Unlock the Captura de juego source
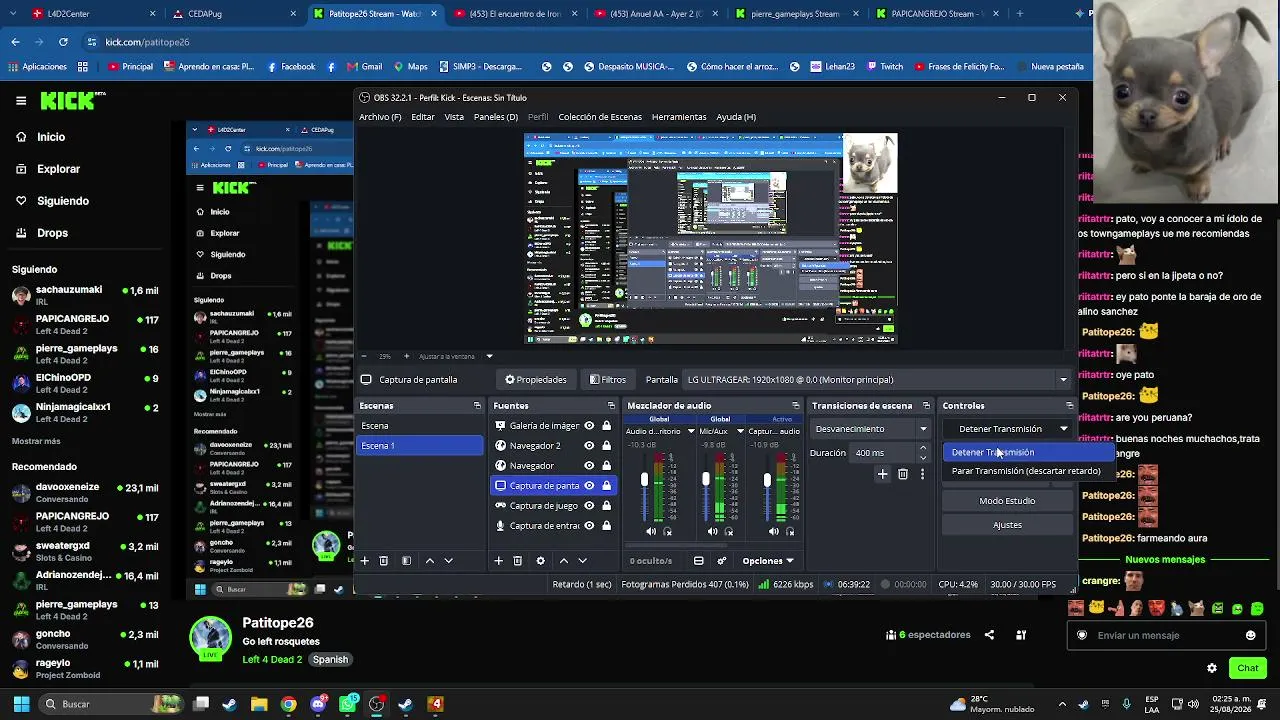The height and width of the screenshot is (720, 1280). (606, 506)
